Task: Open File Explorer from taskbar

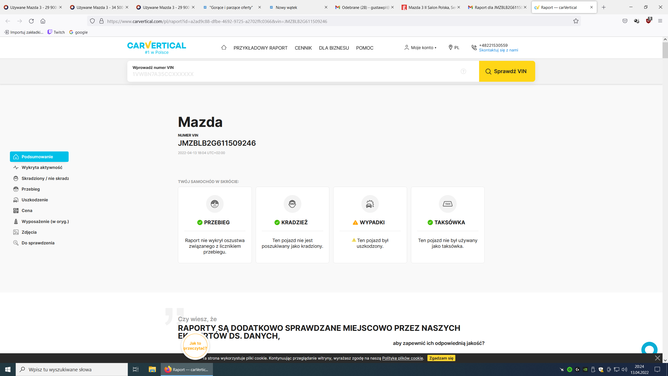Action: pos(152,369)
